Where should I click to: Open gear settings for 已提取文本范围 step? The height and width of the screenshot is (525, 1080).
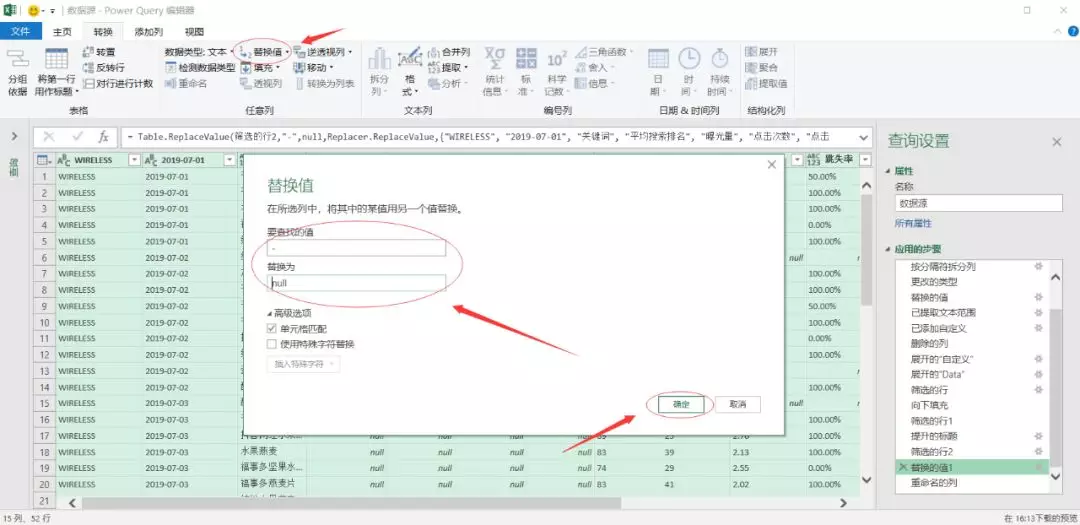[x=1039, y=312]
